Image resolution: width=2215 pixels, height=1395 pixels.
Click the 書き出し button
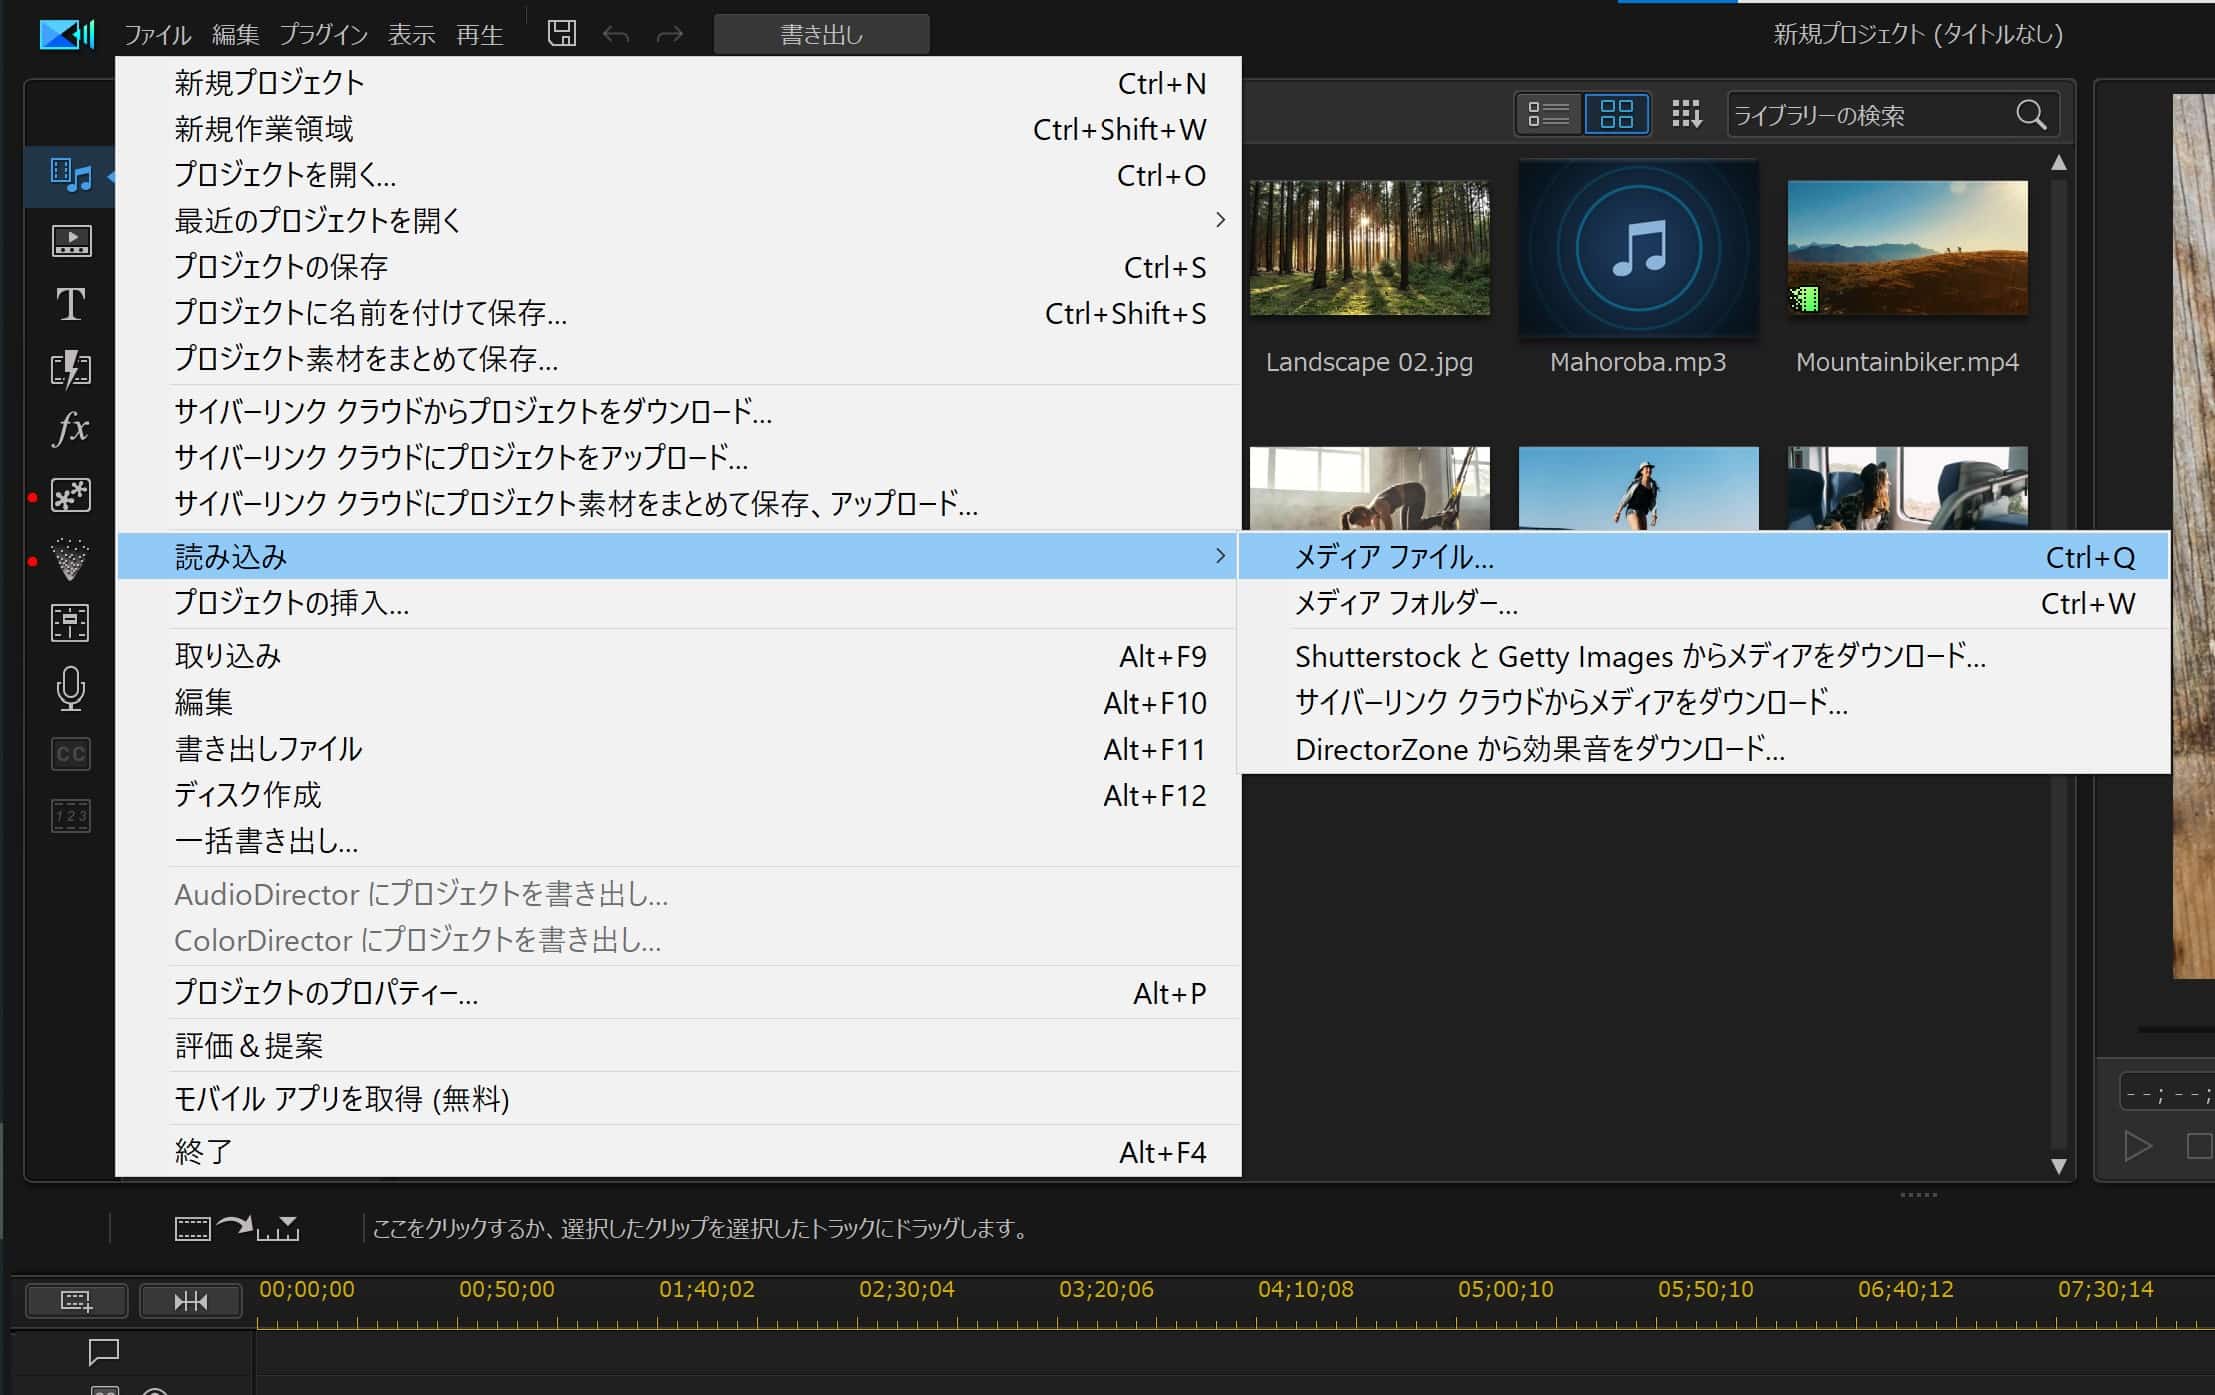tap(821, 35)
